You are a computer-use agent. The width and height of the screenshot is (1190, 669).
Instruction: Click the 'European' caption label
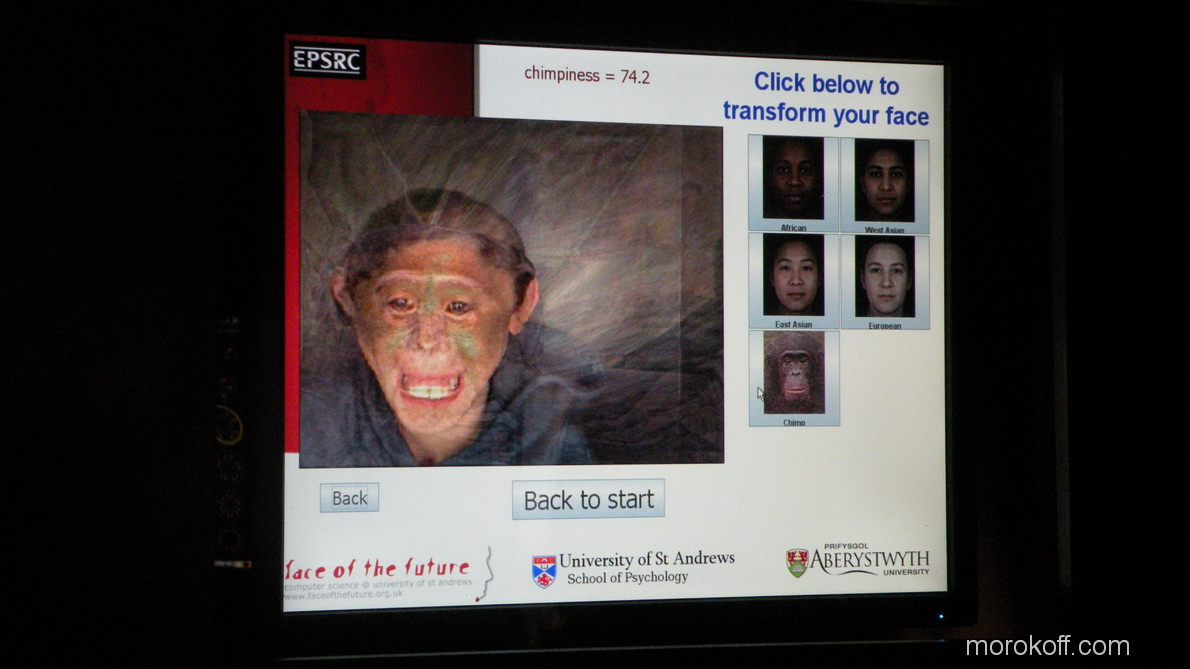pos(884,326)
